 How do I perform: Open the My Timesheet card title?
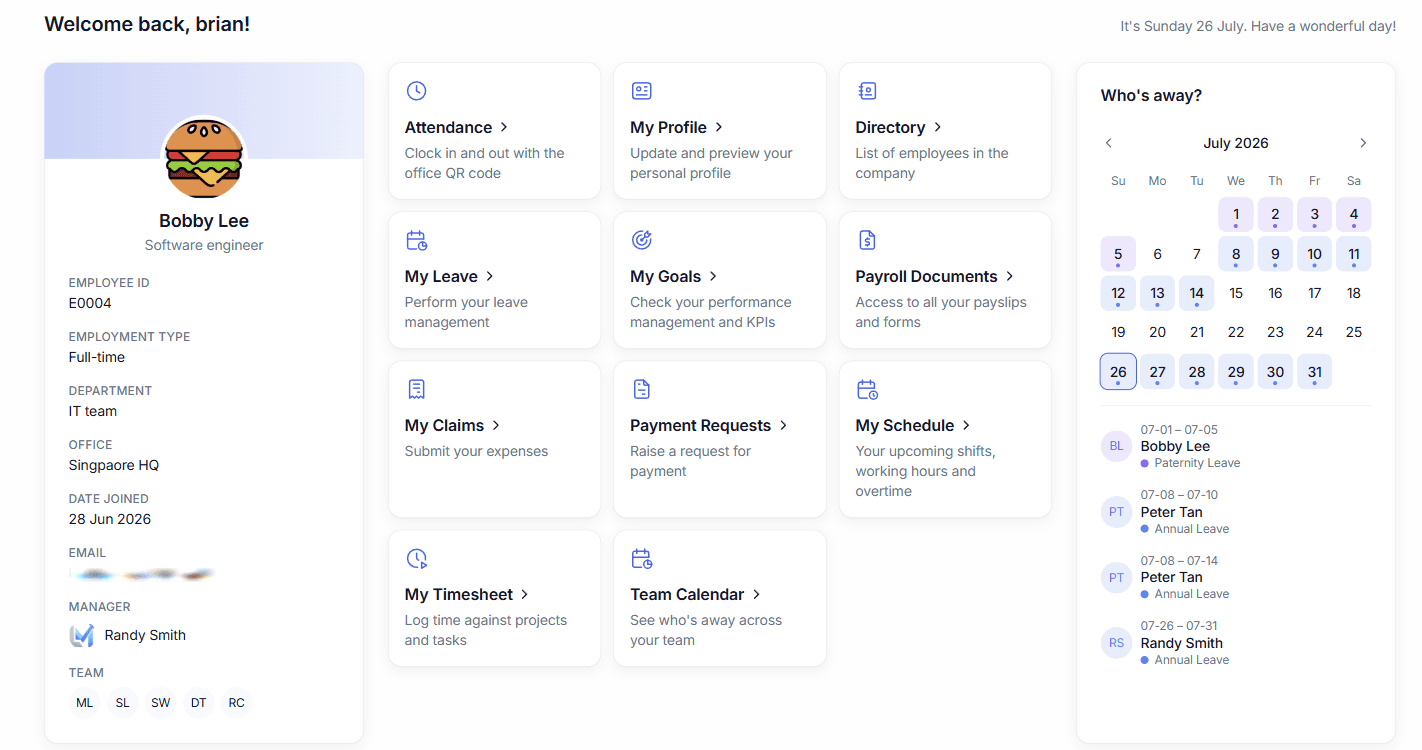pyautogui.click(x=459, y=594)
